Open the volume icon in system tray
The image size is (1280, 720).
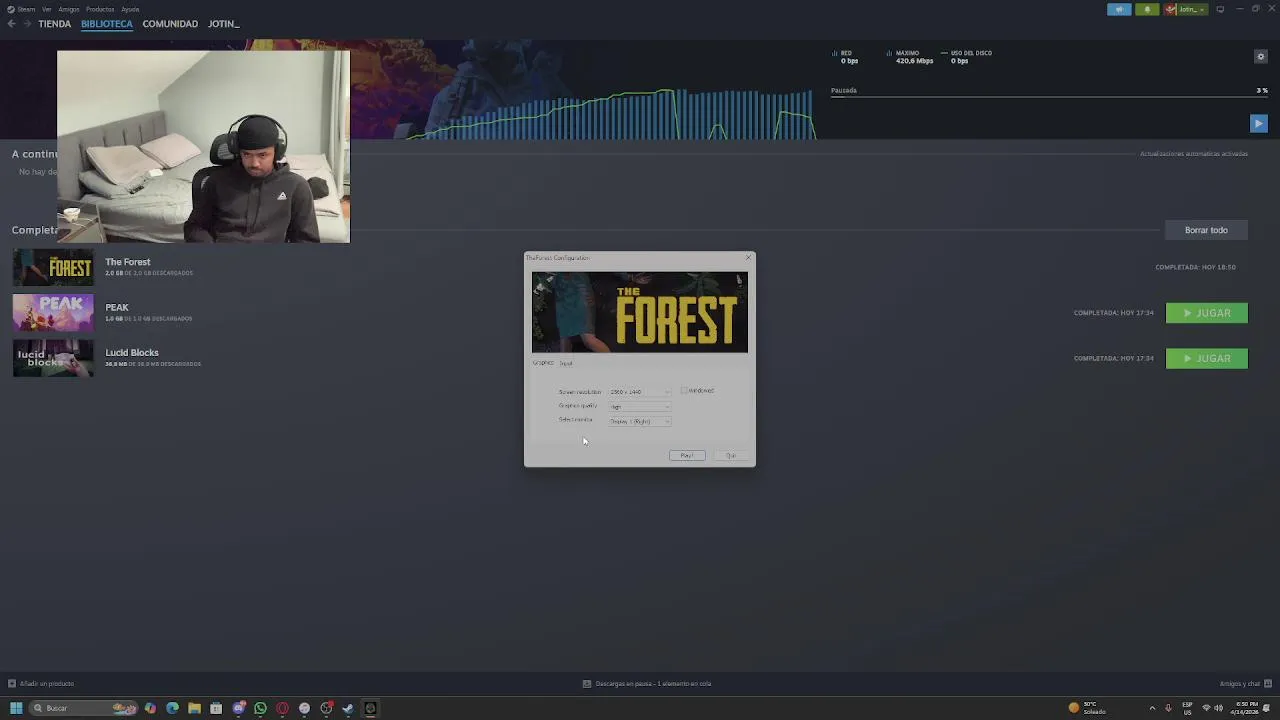pyautogui.click(x=1219, y=708)
